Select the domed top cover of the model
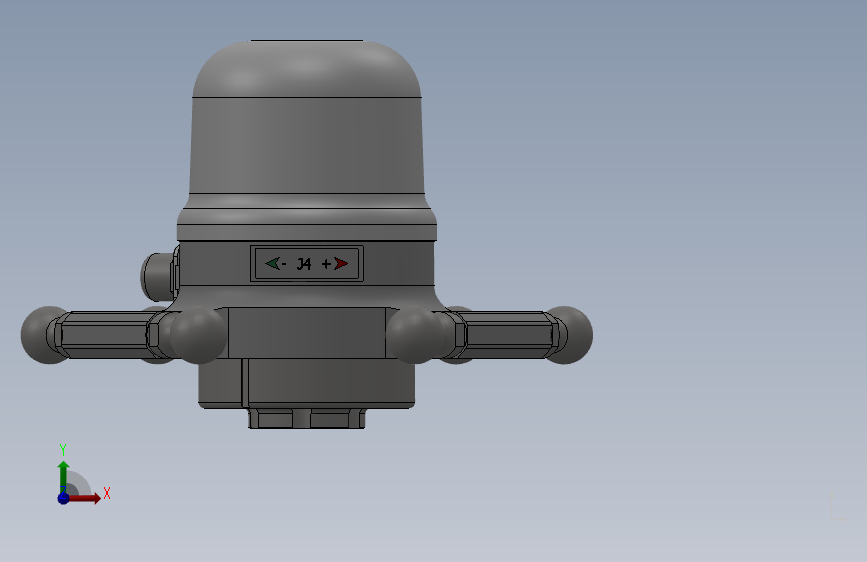This screenshot has width=867, height=562. pyautogui.click(x=307, y=69)
